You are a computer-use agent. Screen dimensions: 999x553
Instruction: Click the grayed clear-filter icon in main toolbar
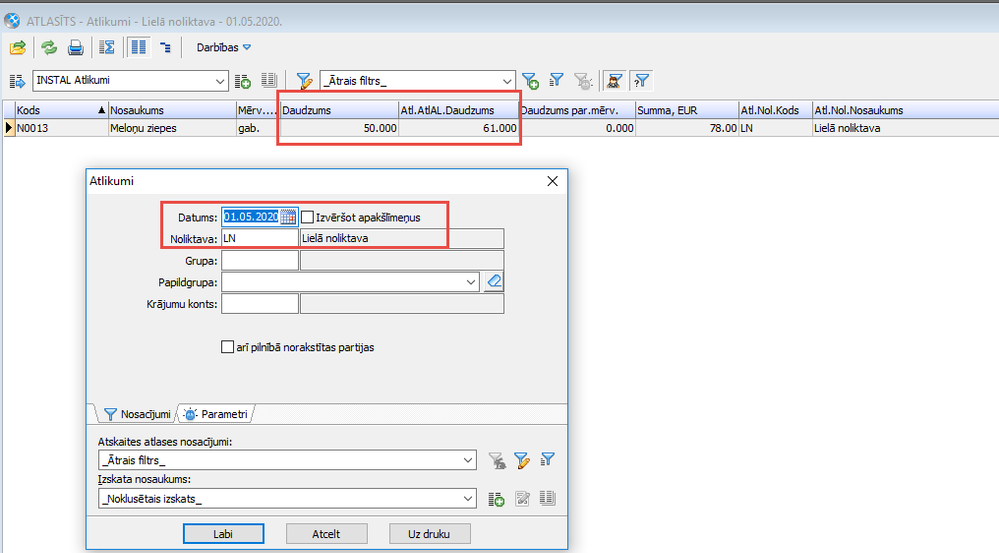[x=583, y=81]
